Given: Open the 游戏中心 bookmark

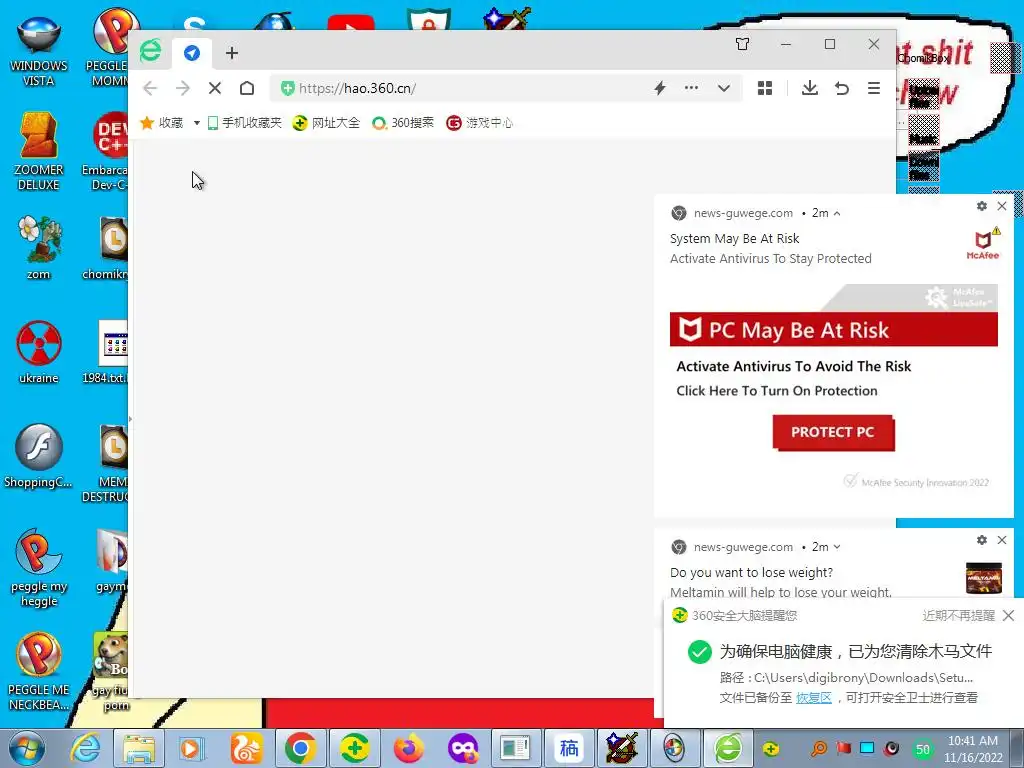Looking at the screenshot, I should click(479, 123).
